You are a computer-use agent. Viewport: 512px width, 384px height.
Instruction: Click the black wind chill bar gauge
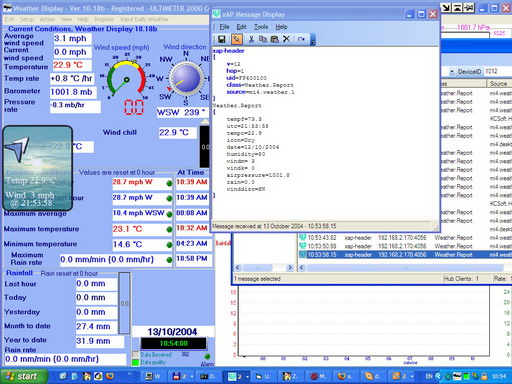point(205,146)
